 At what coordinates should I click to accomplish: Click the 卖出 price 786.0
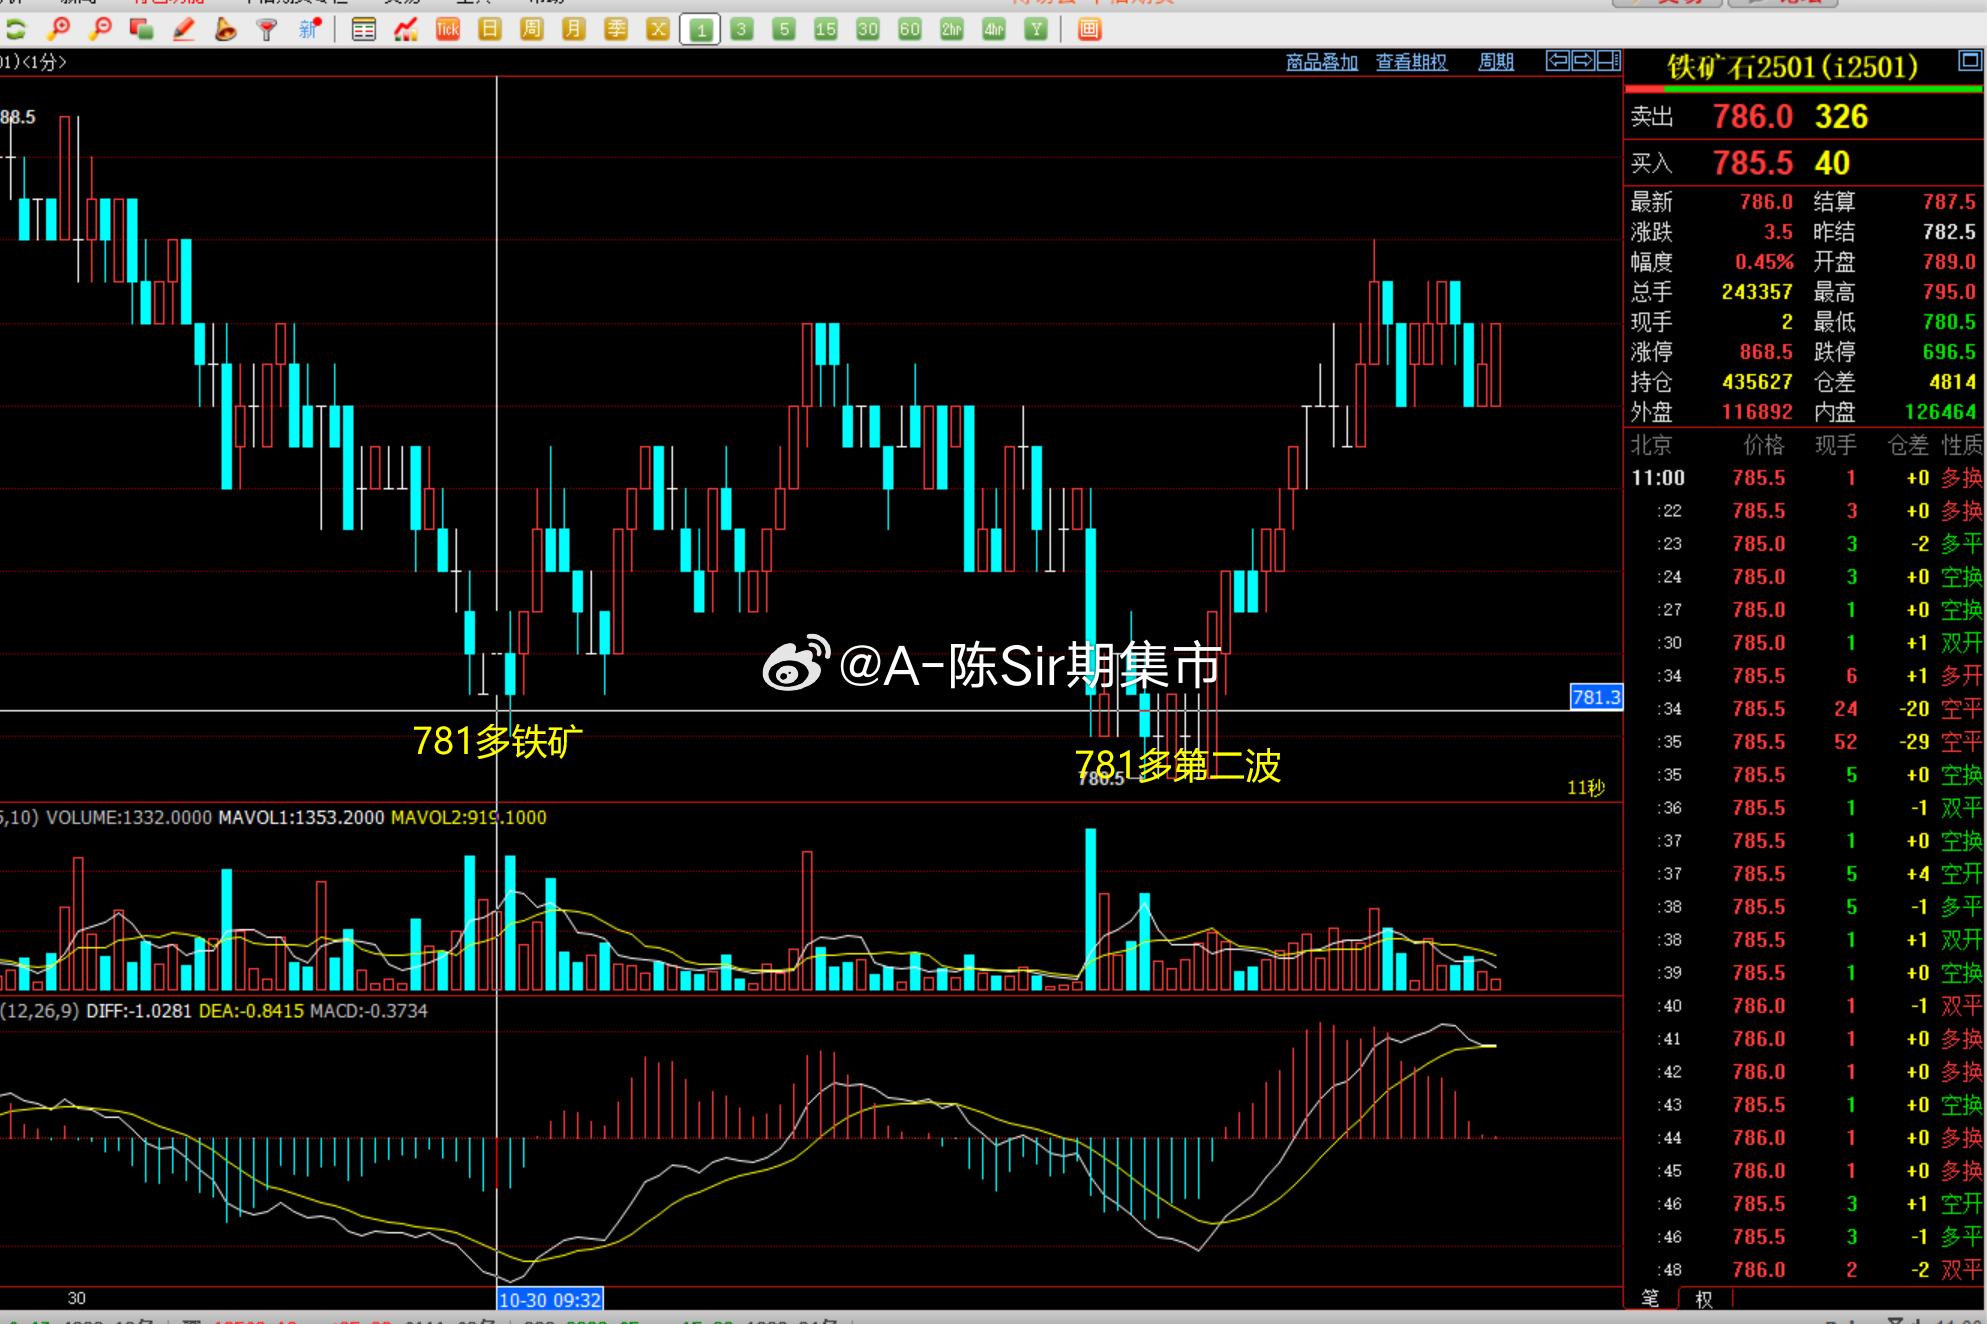tap(1753, 117)
